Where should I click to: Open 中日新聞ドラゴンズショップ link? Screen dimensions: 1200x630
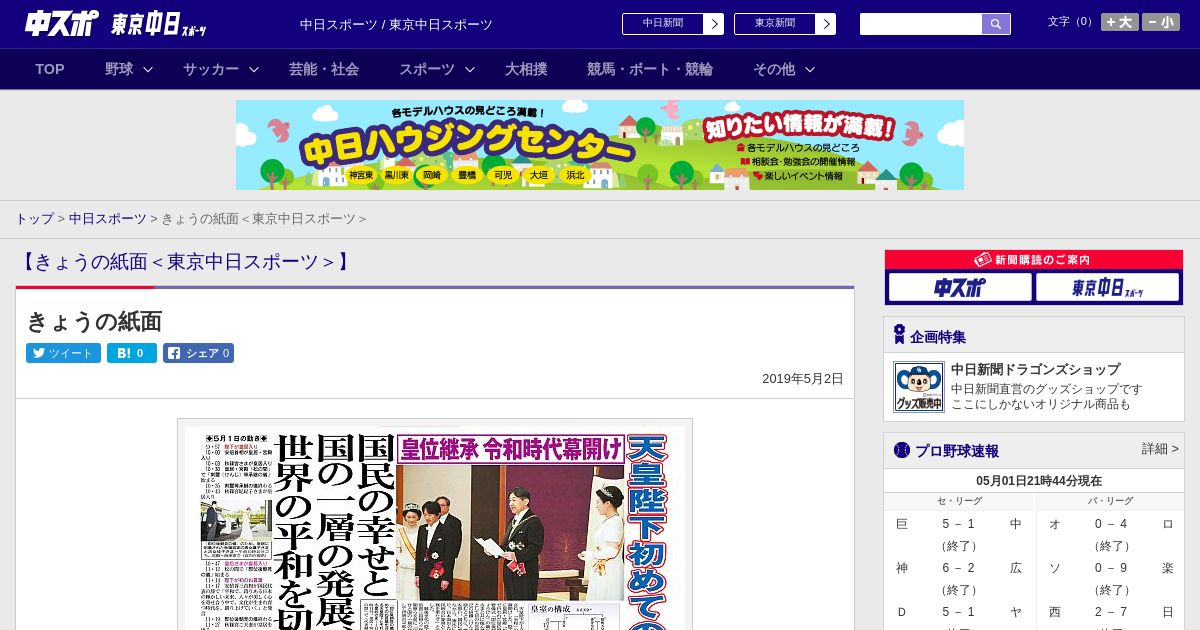pos(1035,369)
